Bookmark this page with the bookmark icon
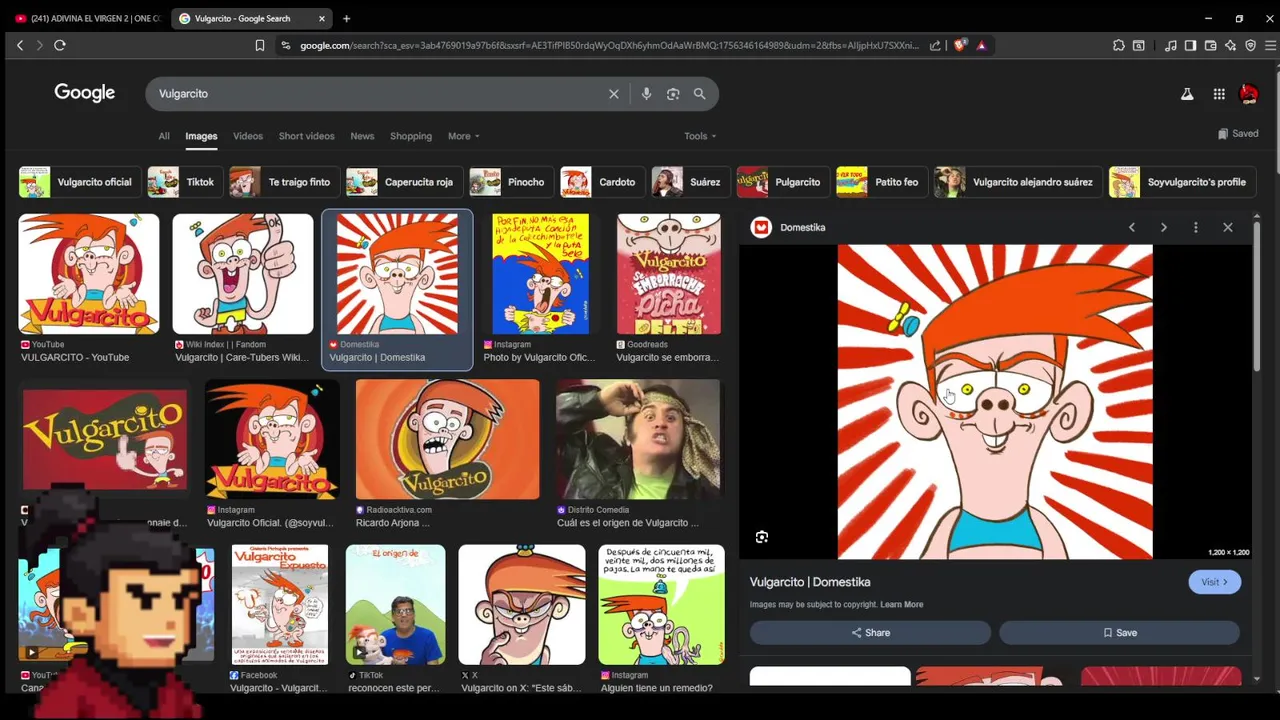1280x720 pixels. (260, 45)
